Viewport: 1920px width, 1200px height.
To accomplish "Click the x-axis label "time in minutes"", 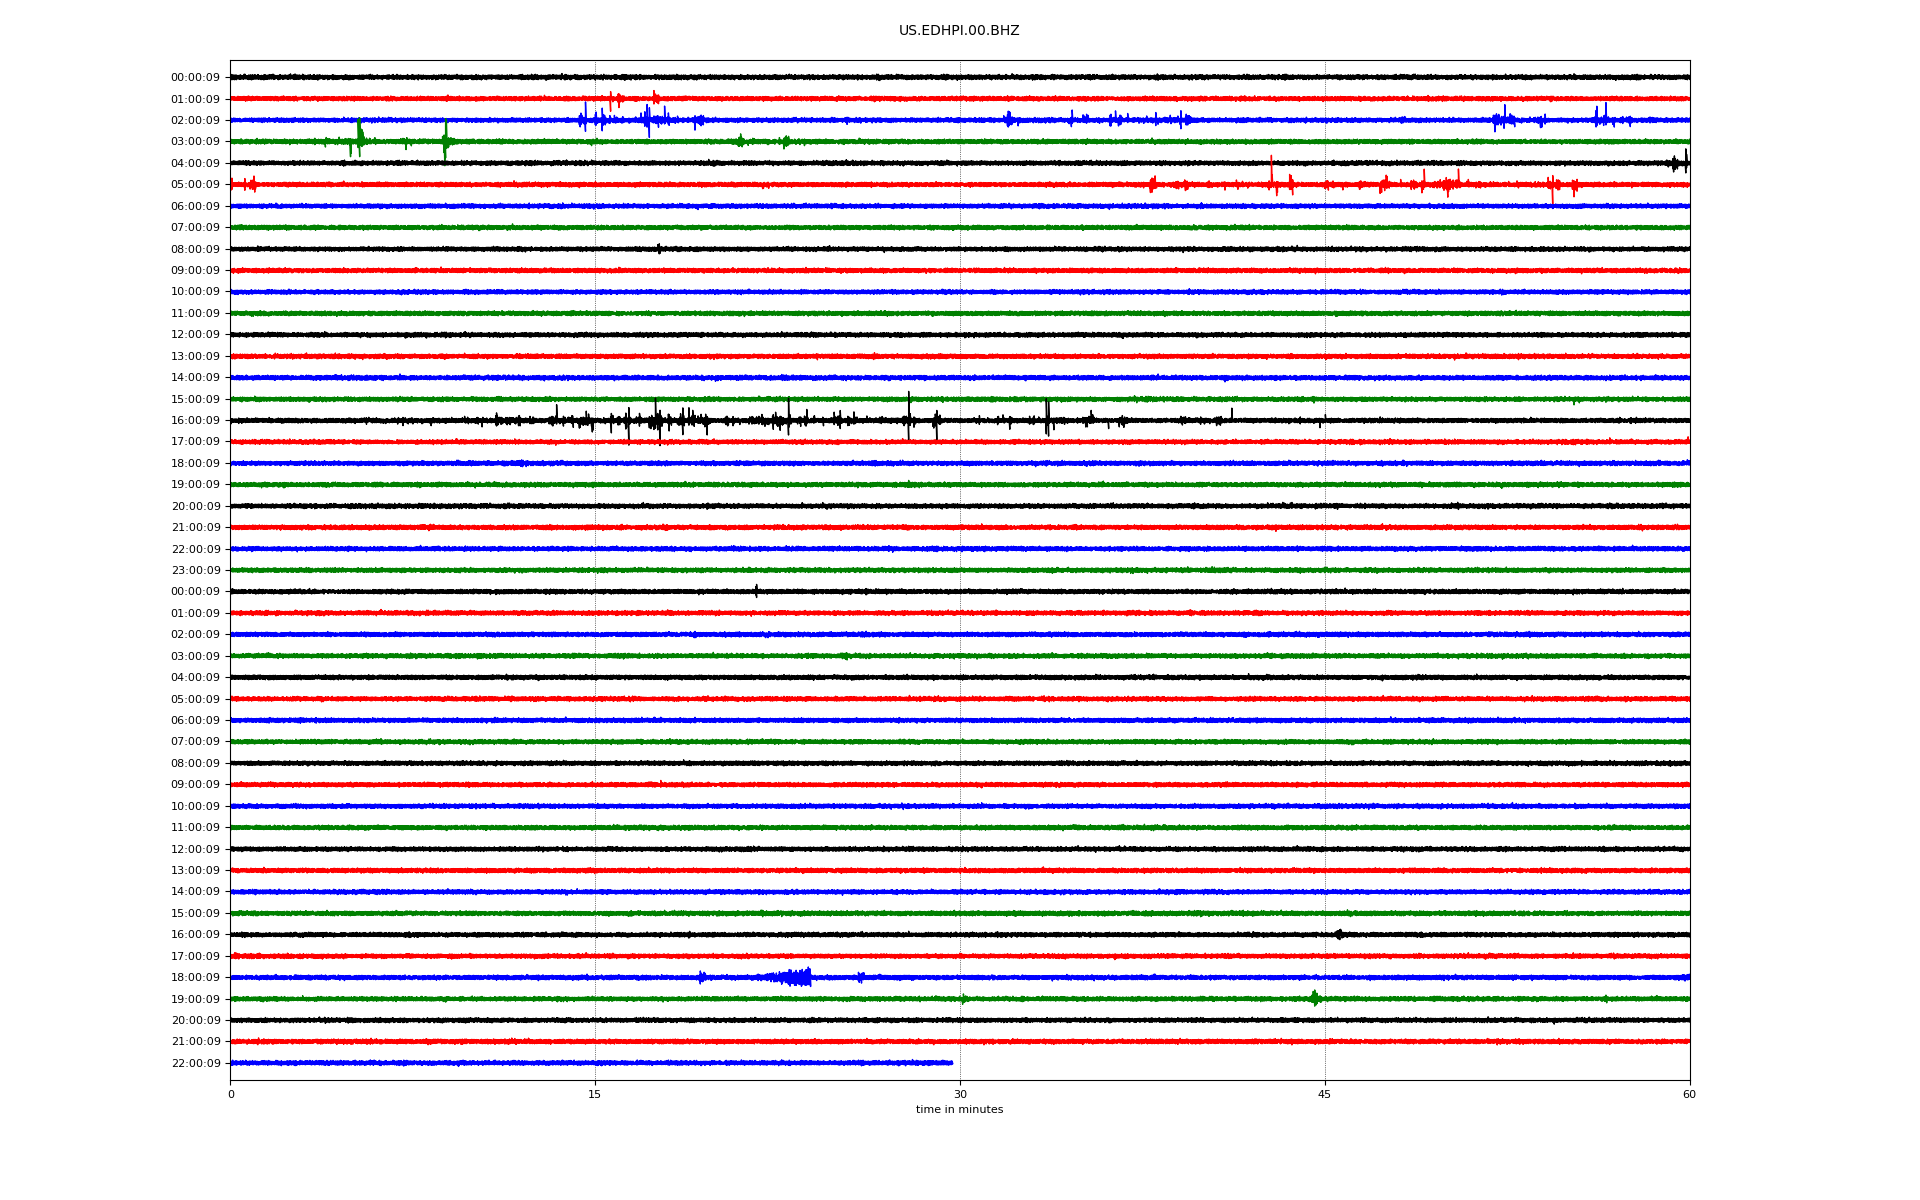I will 959,1109.
